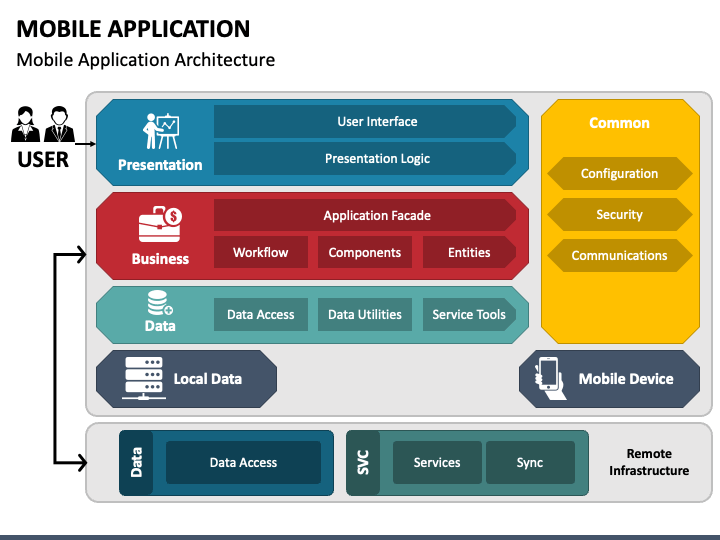Select the Presentation Logic block
The width and height of the screenshot is (720, 540).
[x=365, y=158]
